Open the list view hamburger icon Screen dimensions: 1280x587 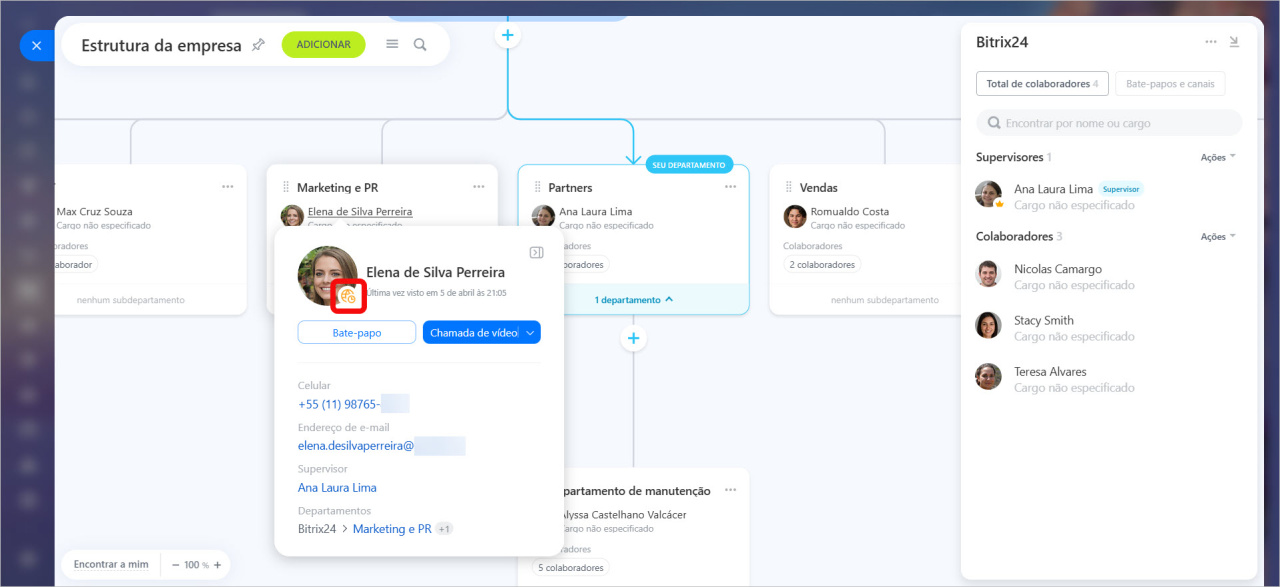point(392,45)
